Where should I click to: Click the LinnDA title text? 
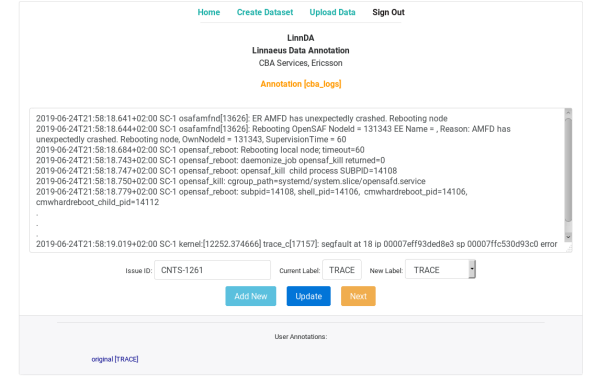[x=301, y=38]
